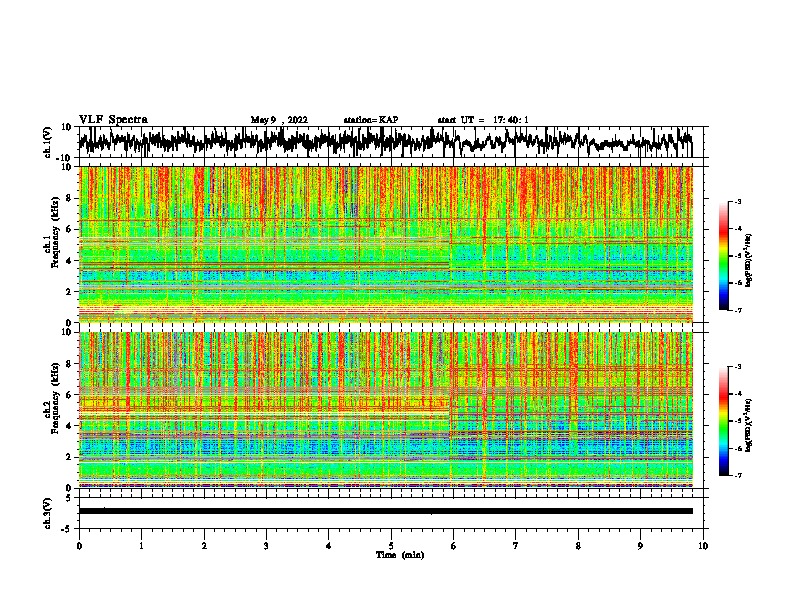
Task: Click inside the ch.2 spectrogram panel
Action: pyautogui.click(x=385, y=410)
